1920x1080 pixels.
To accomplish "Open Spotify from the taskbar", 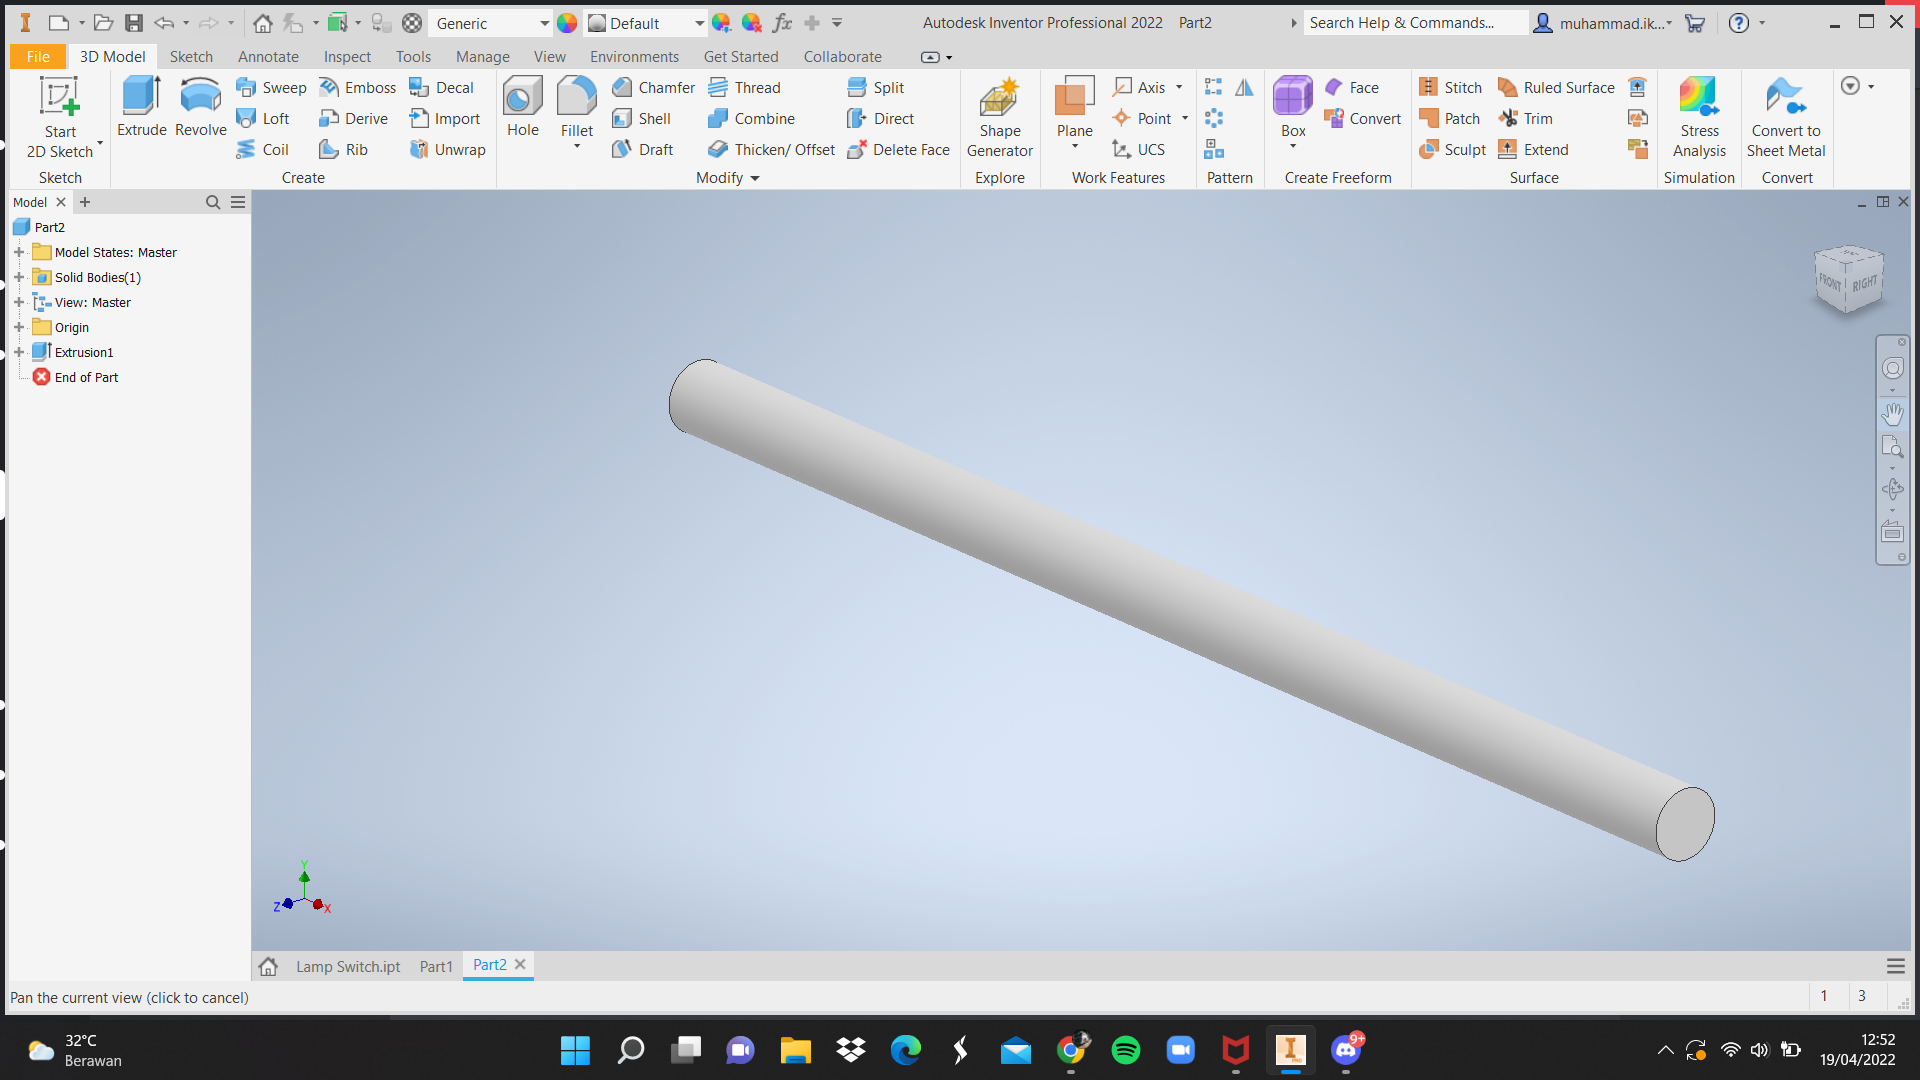I will 1126,1050.
